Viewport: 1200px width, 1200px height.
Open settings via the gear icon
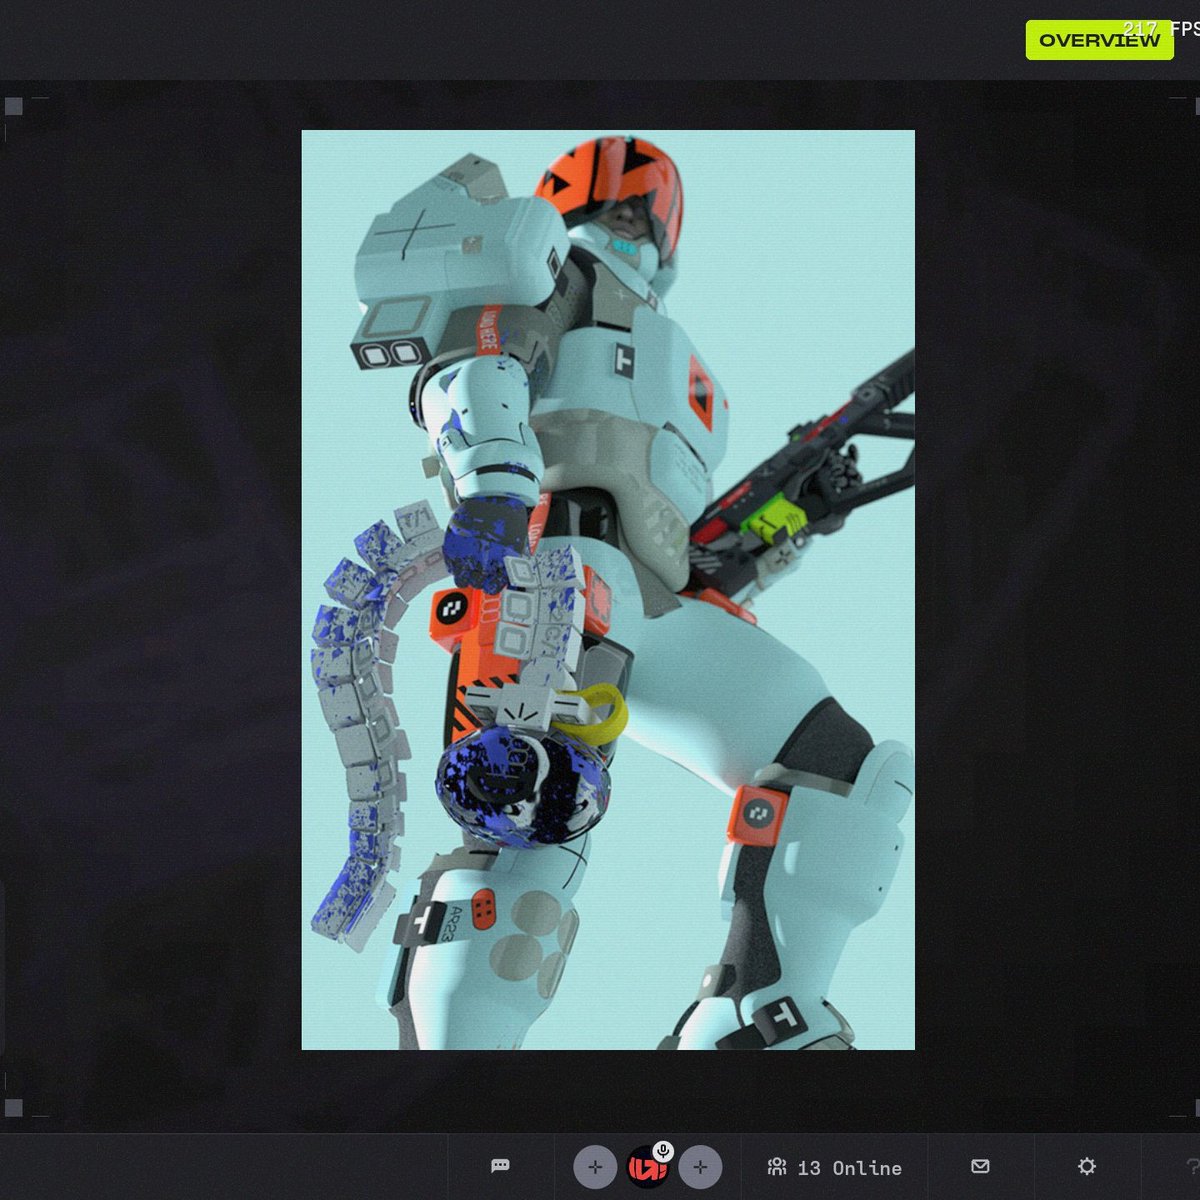(x=1087, y=1166)
